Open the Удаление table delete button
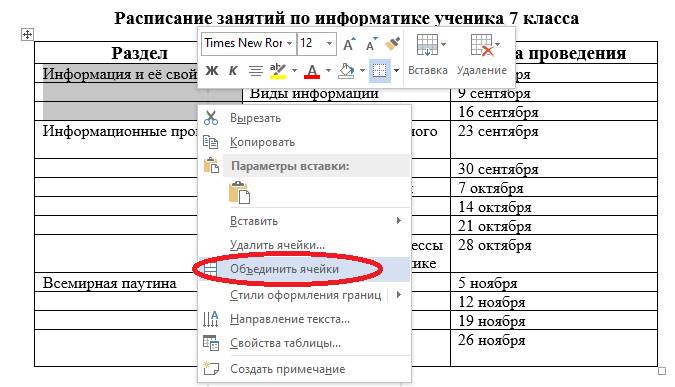Screen dimensions: 675x387 (482, 55)
